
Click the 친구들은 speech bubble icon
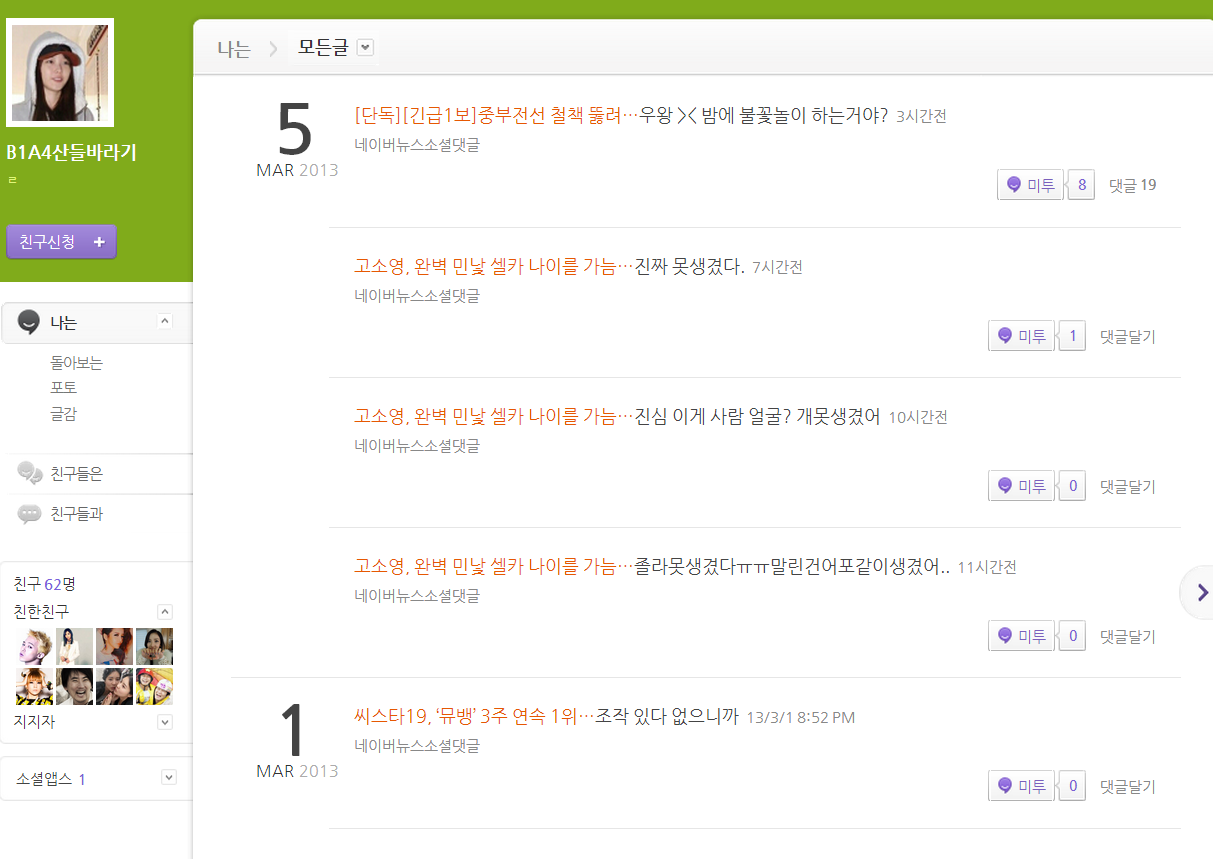[x=30, y=474]
